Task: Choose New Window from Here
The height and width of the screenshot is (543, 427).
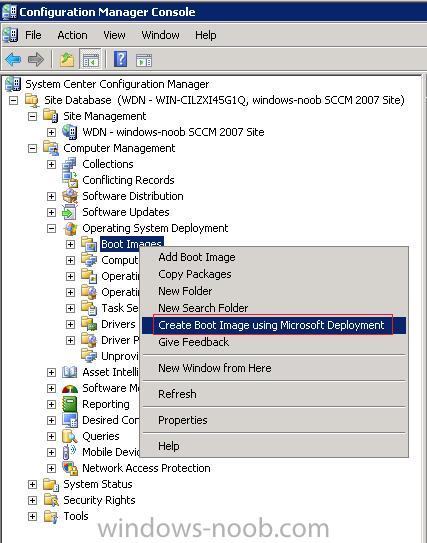Action: [x=274, y=368]
